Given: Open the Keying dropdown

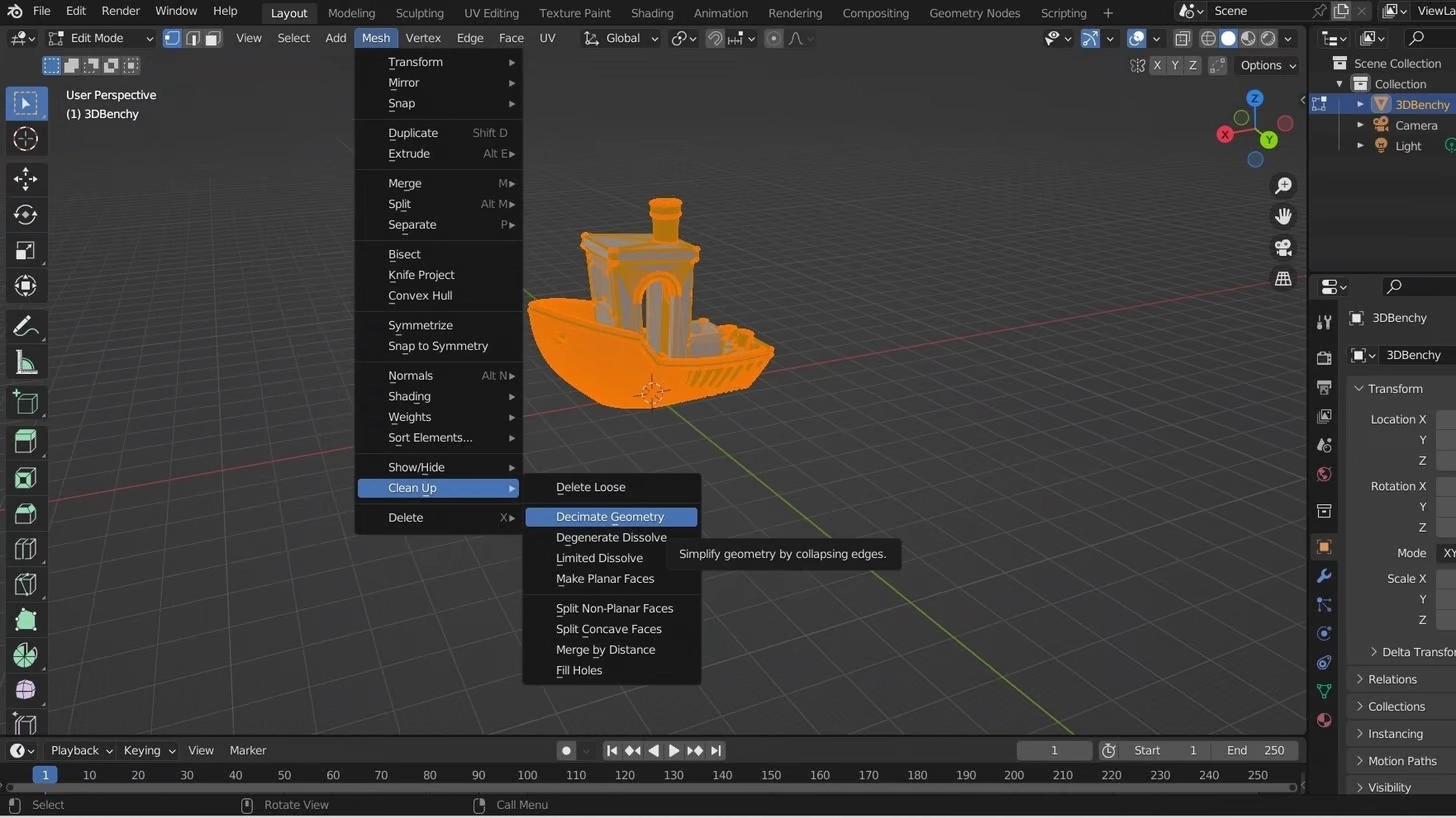Looking at the screenshot, I should pyautogui.click(x=149, y=750).
